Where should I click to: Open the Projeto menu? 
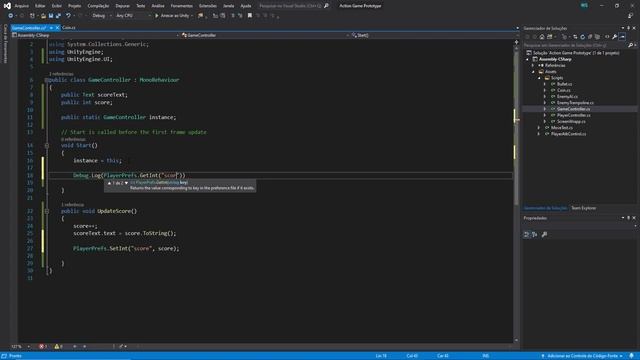pyautogui.click(x=75, y=6)
